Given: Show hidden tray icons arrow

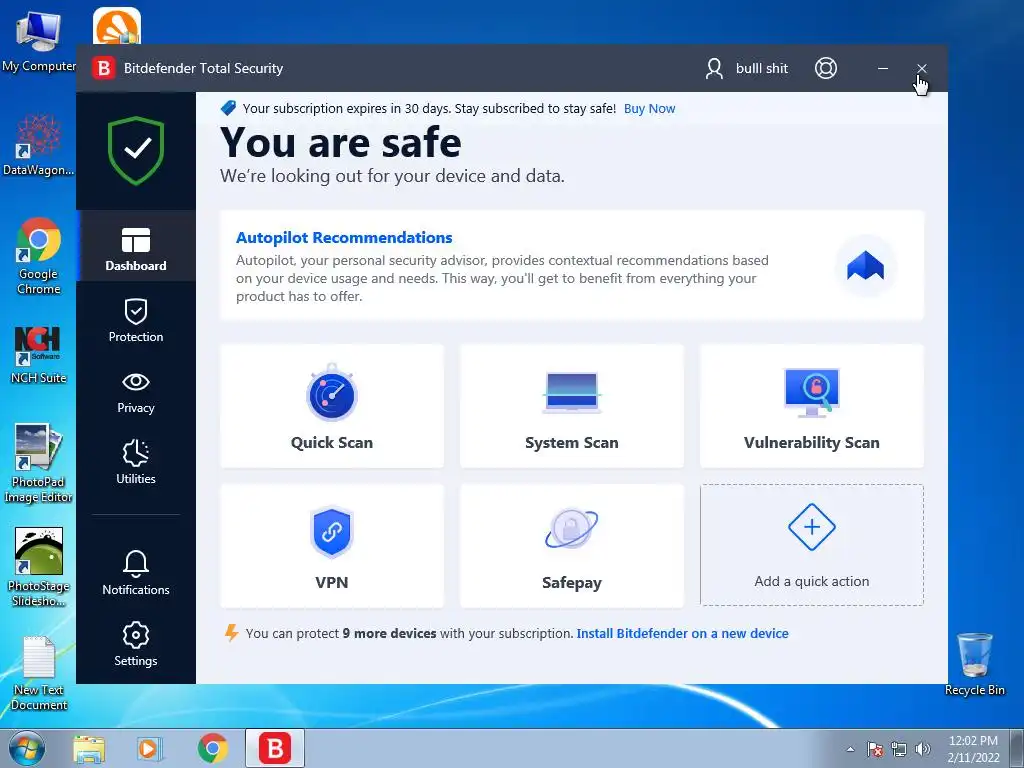Looking at the screenshot, I should [x=850, y=749].
